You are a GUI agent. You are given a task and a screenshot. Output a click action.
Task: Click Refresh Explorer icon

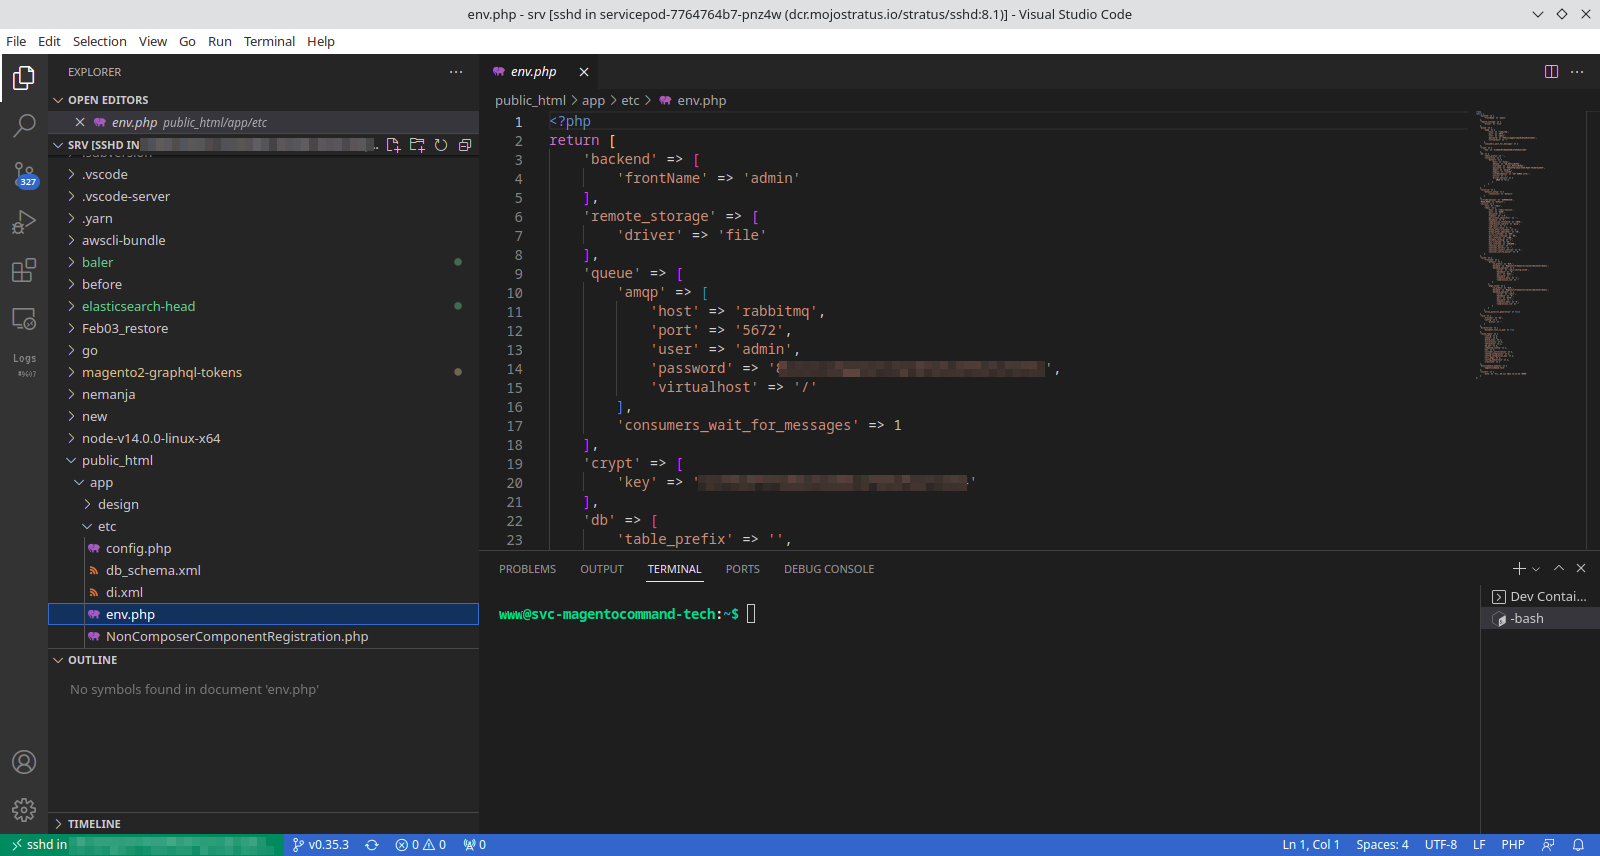(x=441, y=145)
